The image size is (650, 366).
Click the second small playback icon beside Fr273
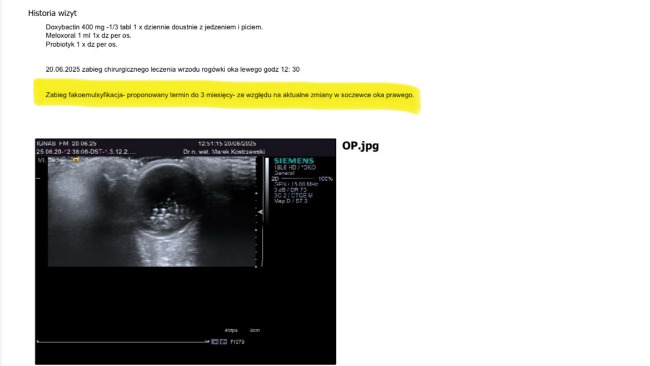223,342
